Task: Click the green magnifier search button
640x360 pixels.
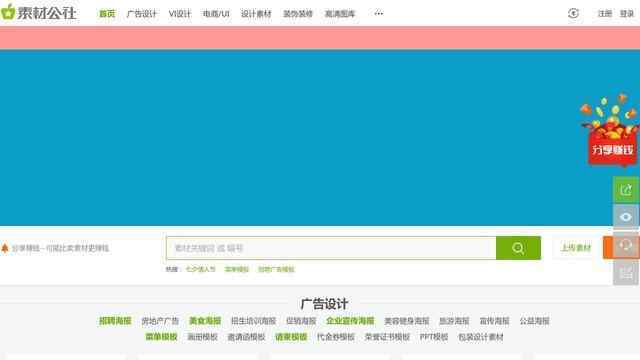Action: (x=518, y=248)
